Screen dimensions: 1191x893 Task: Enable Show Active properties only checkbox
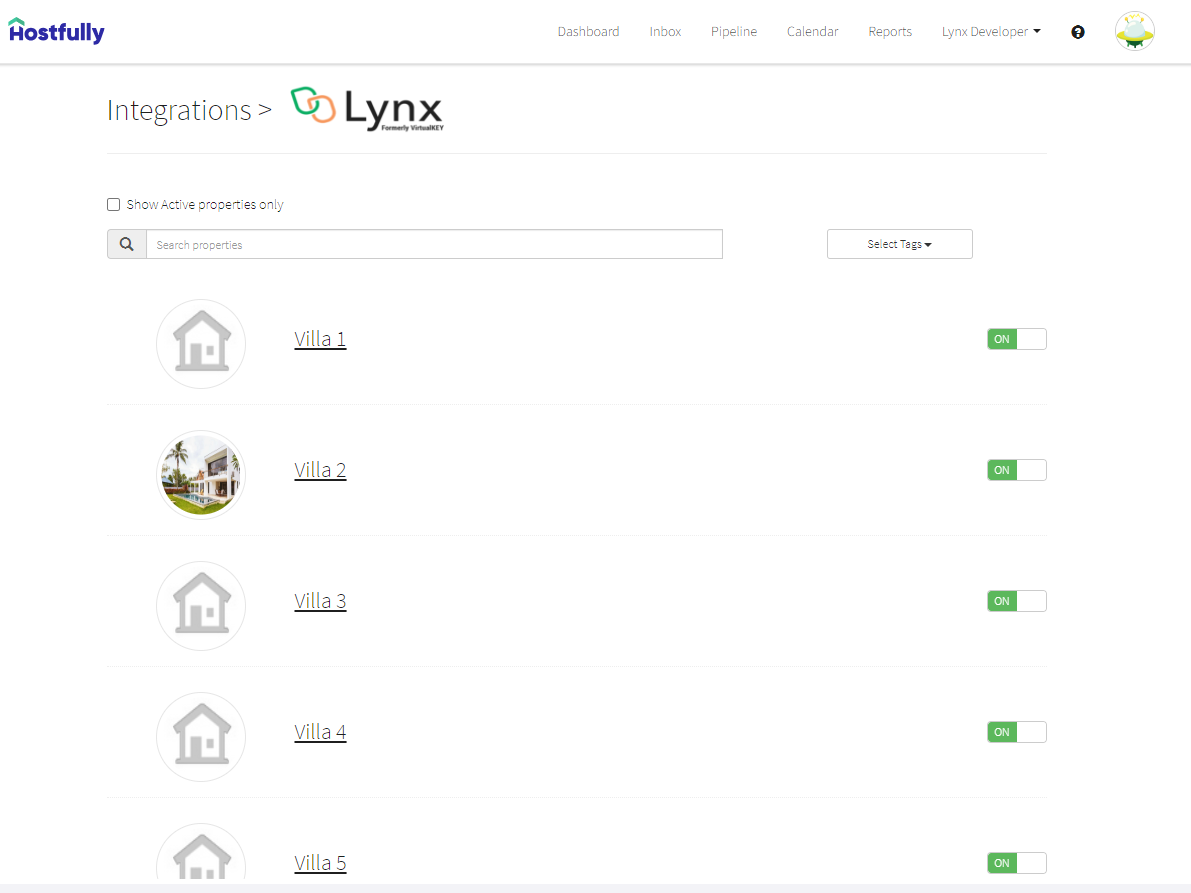point(113,204)
